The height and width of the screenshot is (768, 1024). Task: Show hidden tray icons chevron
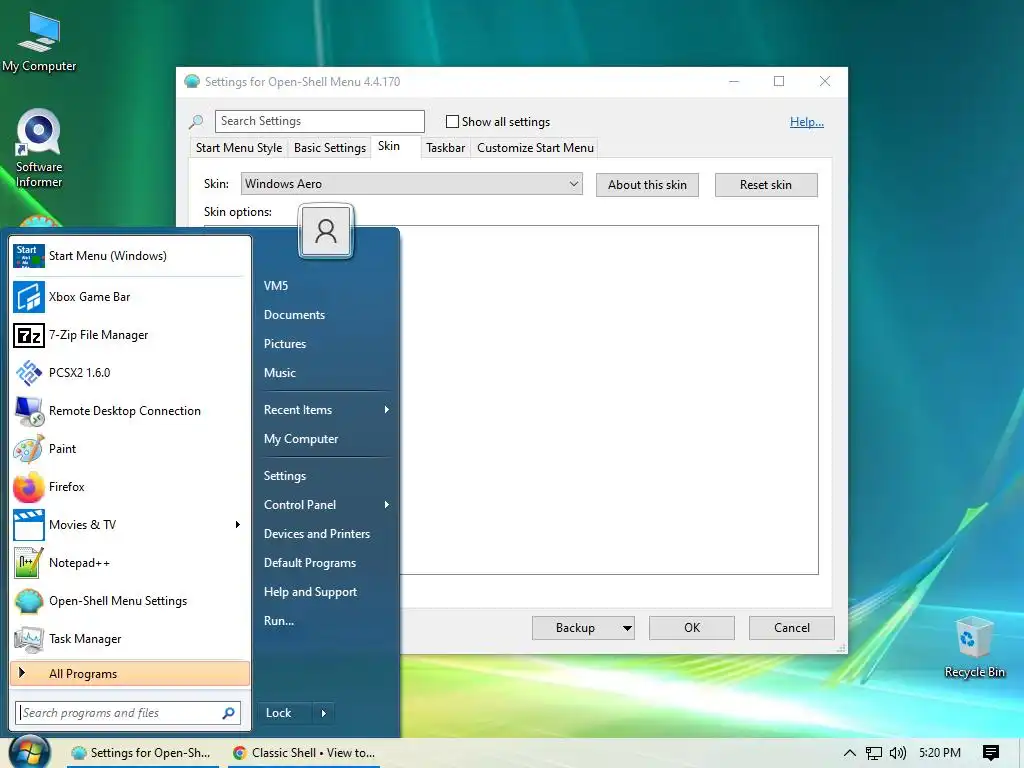(x=850, y=753)
